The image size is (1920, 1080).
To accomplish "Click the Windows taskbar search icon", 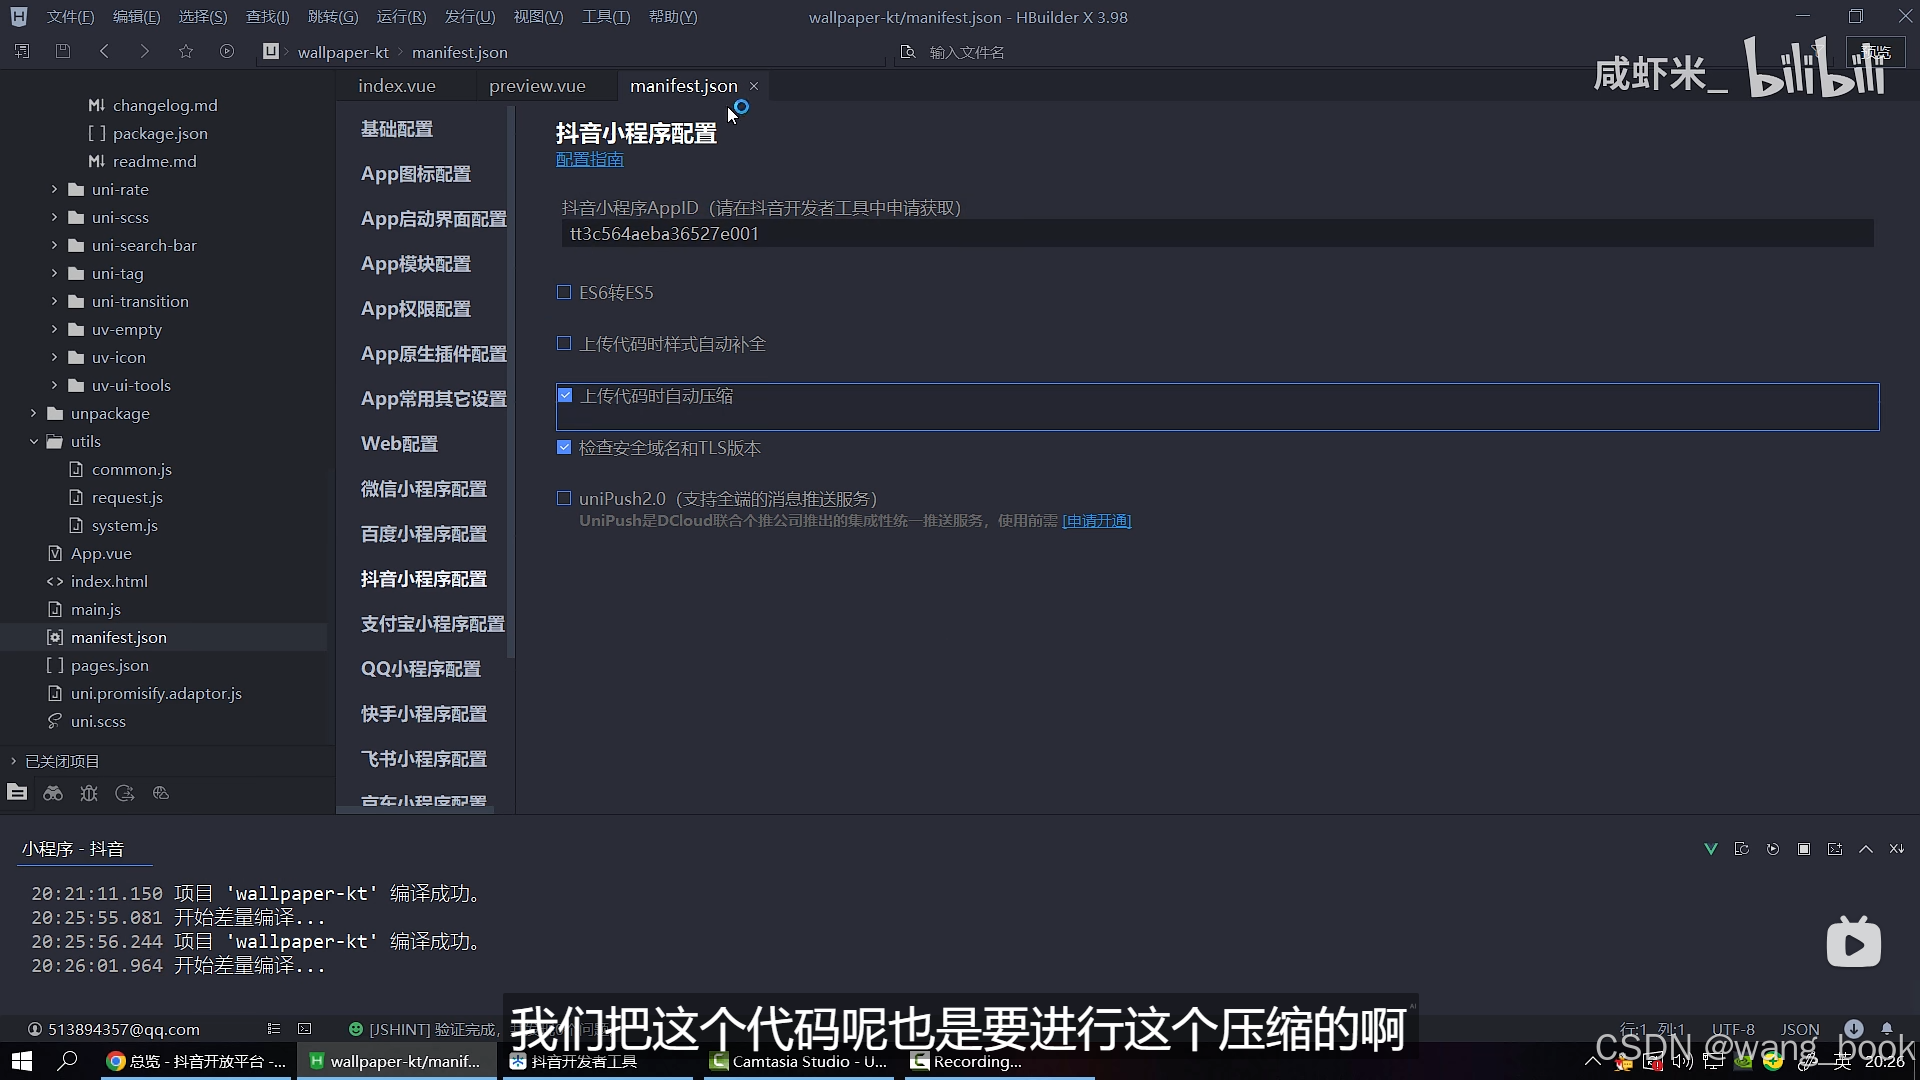I will (67, 1061).
